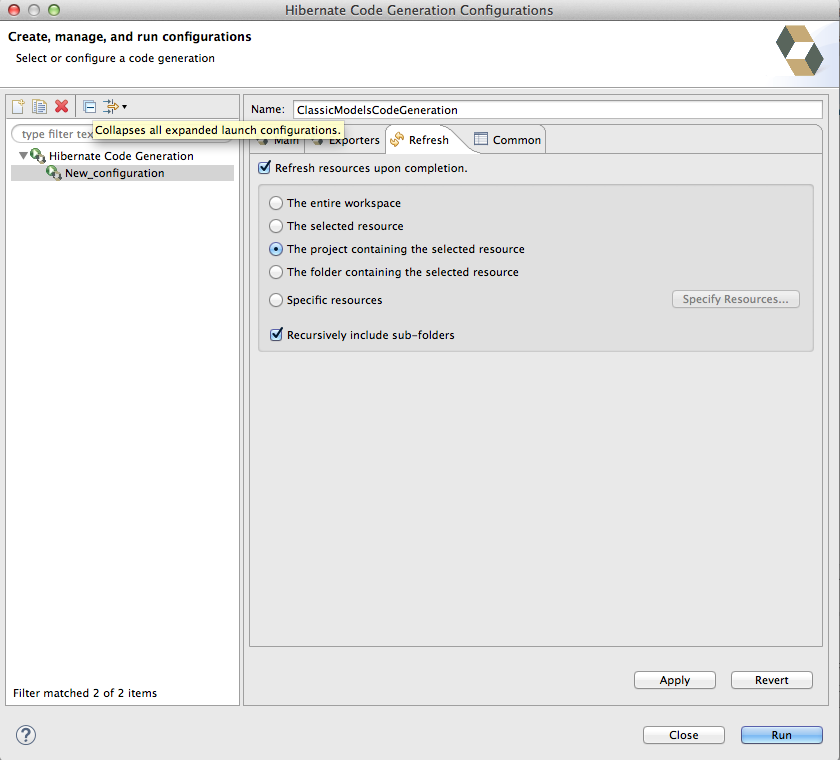
Task: Click the New_configuration item icon
Action: point(54,172)
